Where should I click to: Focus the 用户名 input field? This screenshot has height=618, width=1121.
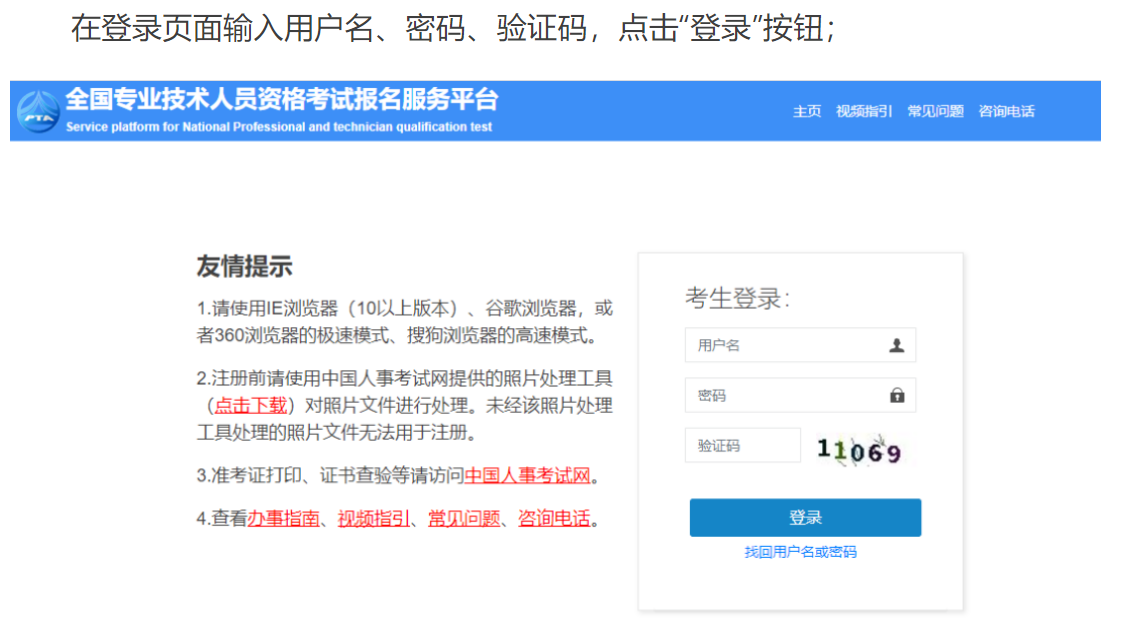[x=785, y=345]
